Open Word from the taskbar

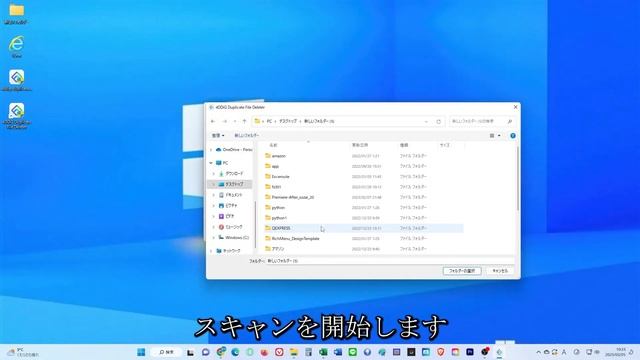coord(338,352)
